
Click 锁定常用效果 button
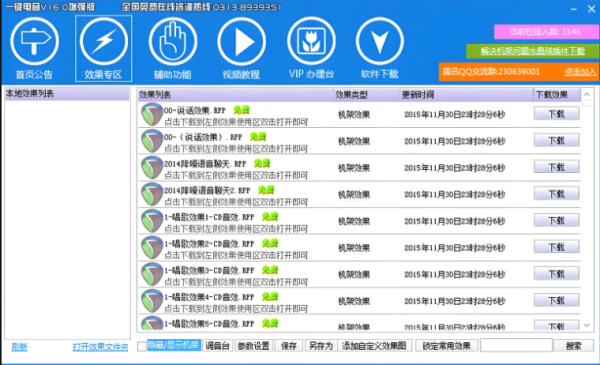click(x=446, y=346)
